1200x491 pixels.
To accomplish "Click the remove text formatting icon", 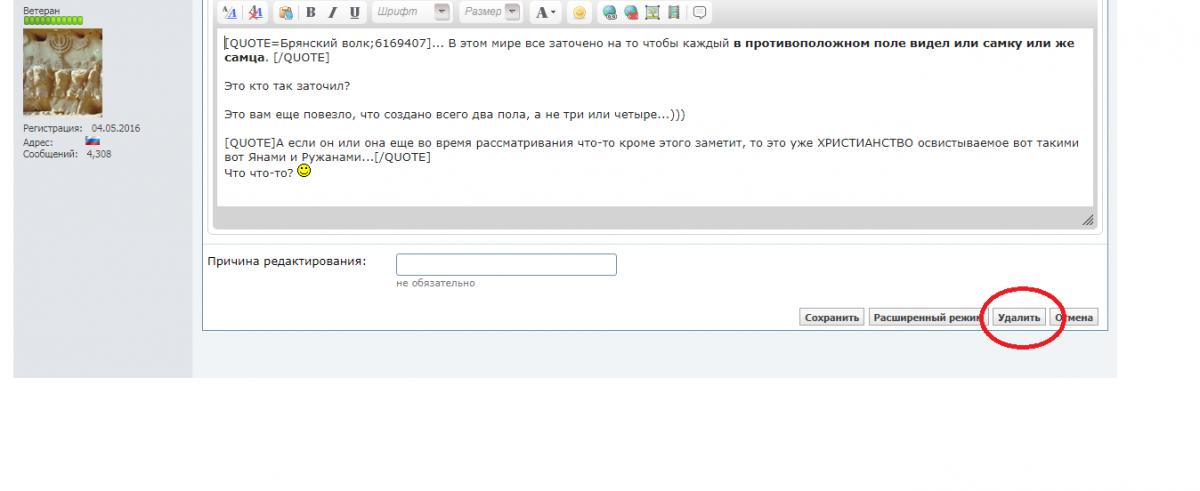I will (x=254, y=13).
